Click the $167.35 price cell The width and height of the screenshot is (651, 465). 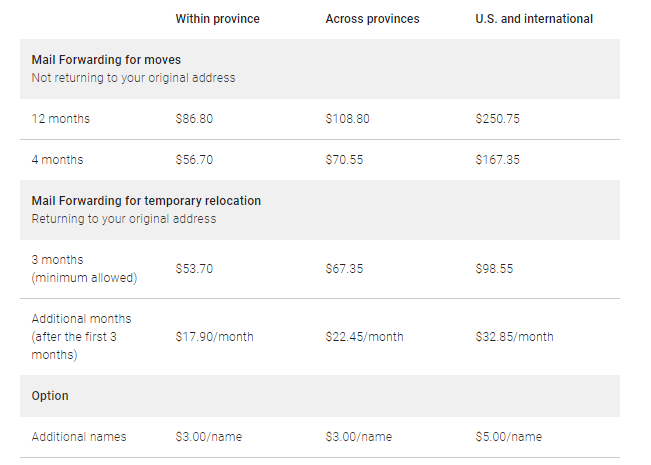coord(497,160)
